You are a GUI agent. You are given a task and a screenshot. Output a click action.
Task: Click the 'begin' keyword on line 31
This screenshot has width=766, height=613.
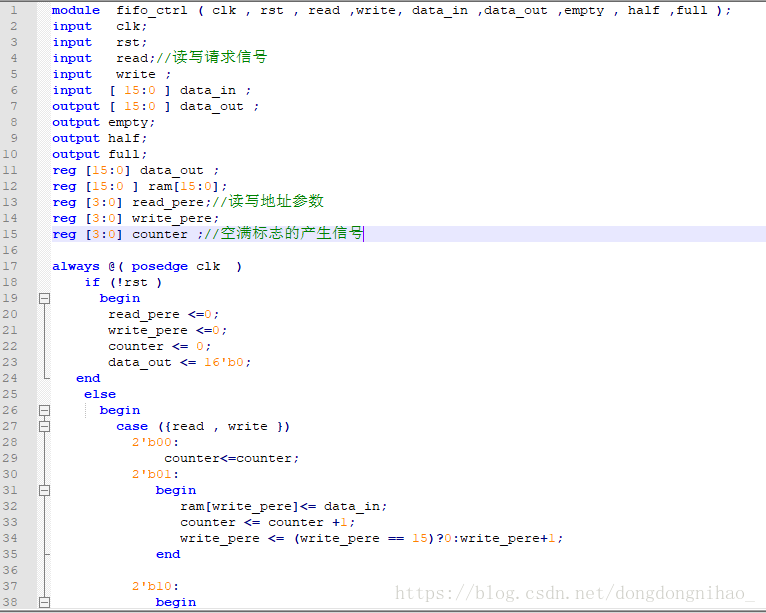(x=176, y=490)
